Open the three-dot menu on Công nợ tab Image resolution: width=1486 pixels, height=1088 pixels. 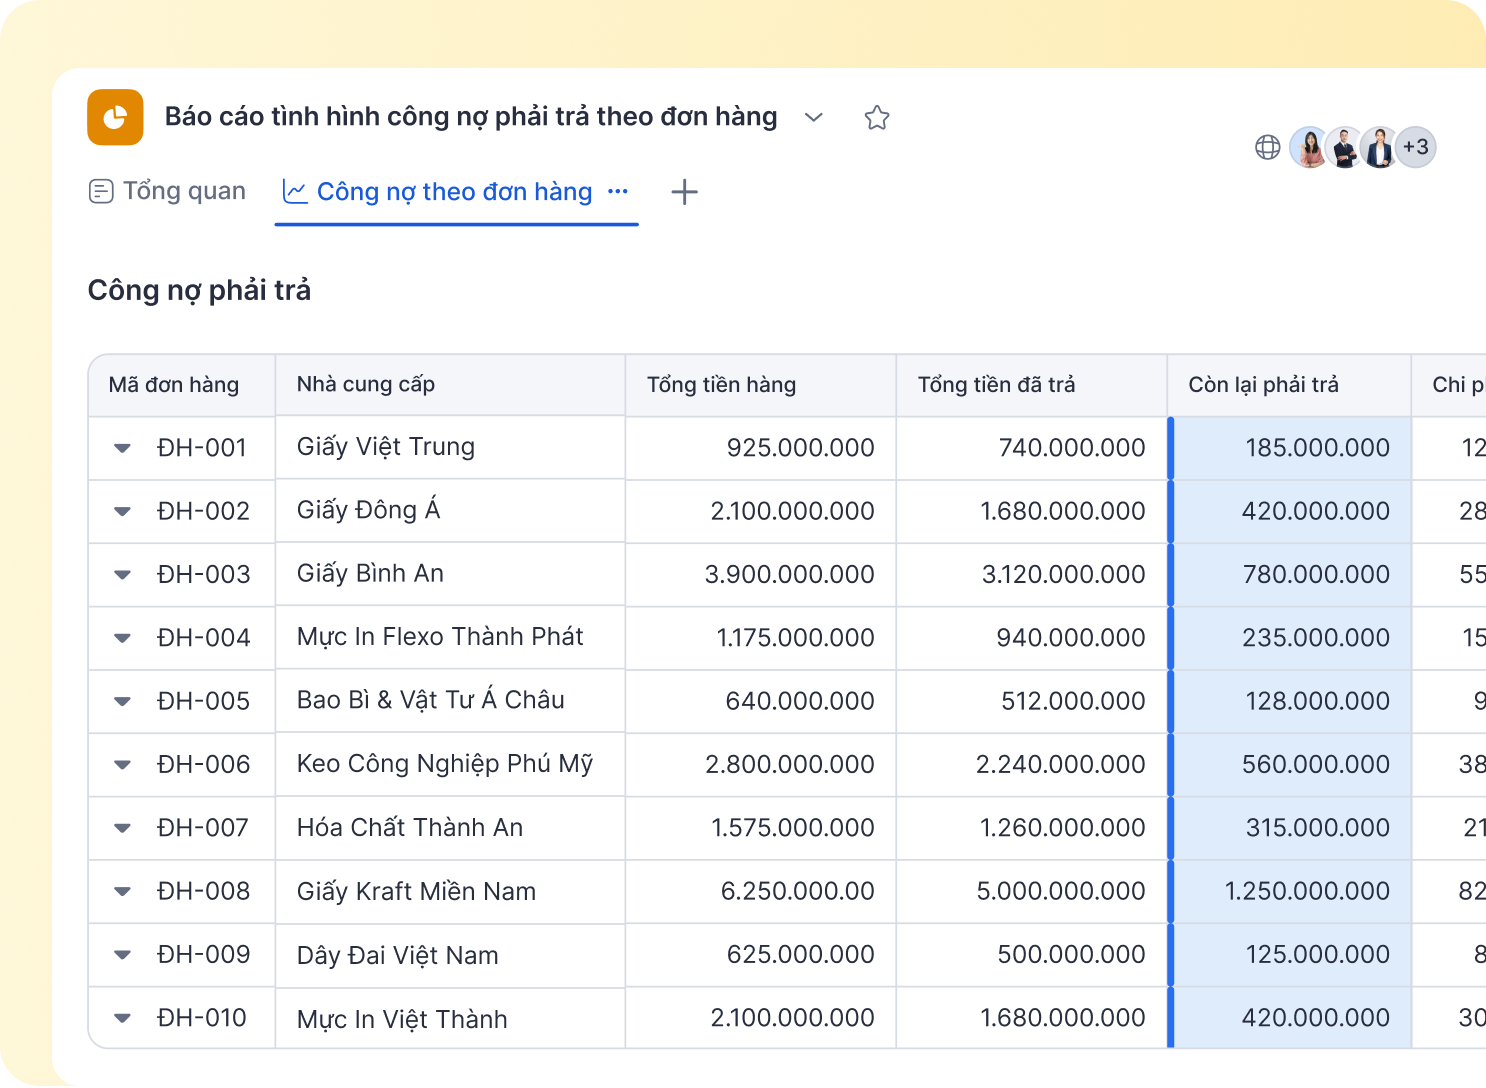click(618, 191)
